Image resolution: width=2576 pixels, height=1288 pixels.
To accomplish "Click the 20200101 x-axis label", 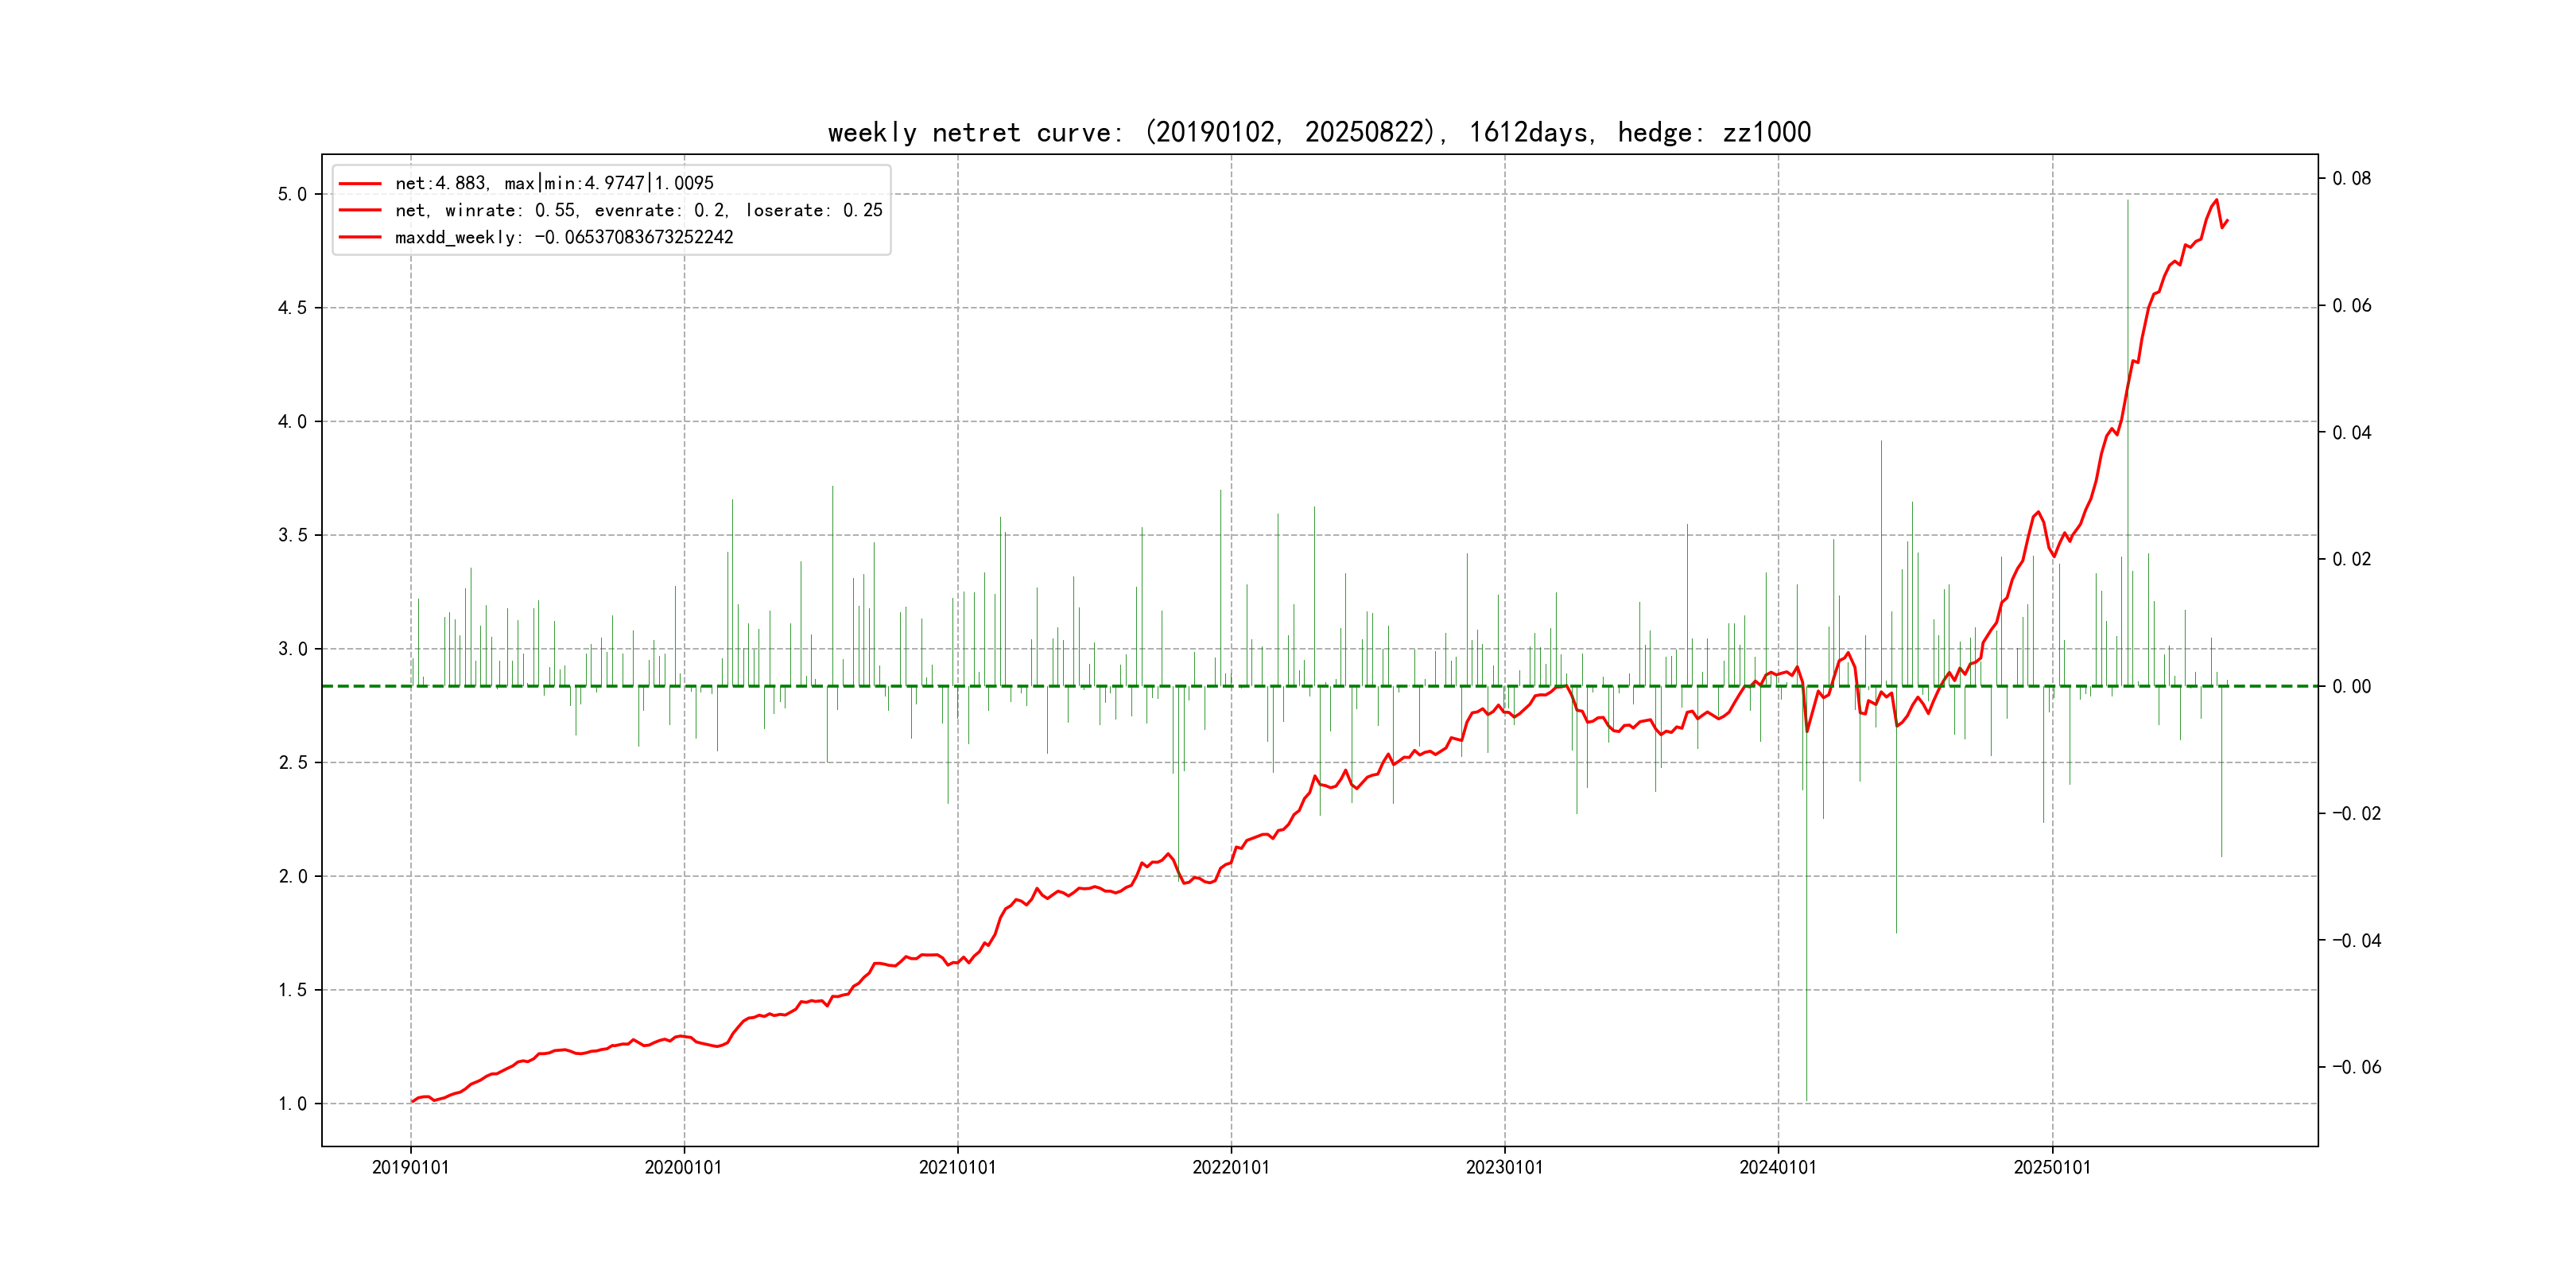I will 683,1167.
